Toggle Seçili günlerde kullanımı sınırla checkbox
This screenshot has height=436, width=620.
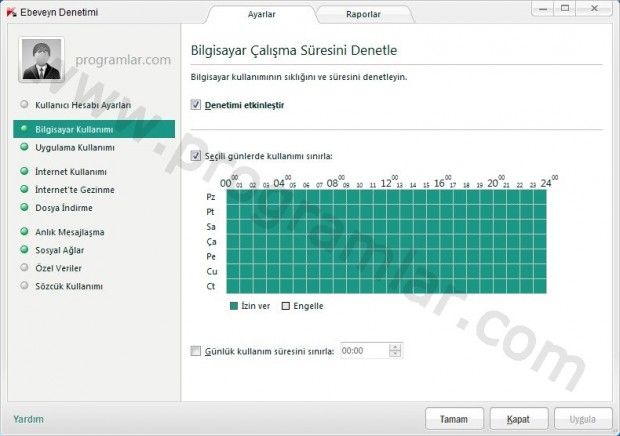coord(196,156)
